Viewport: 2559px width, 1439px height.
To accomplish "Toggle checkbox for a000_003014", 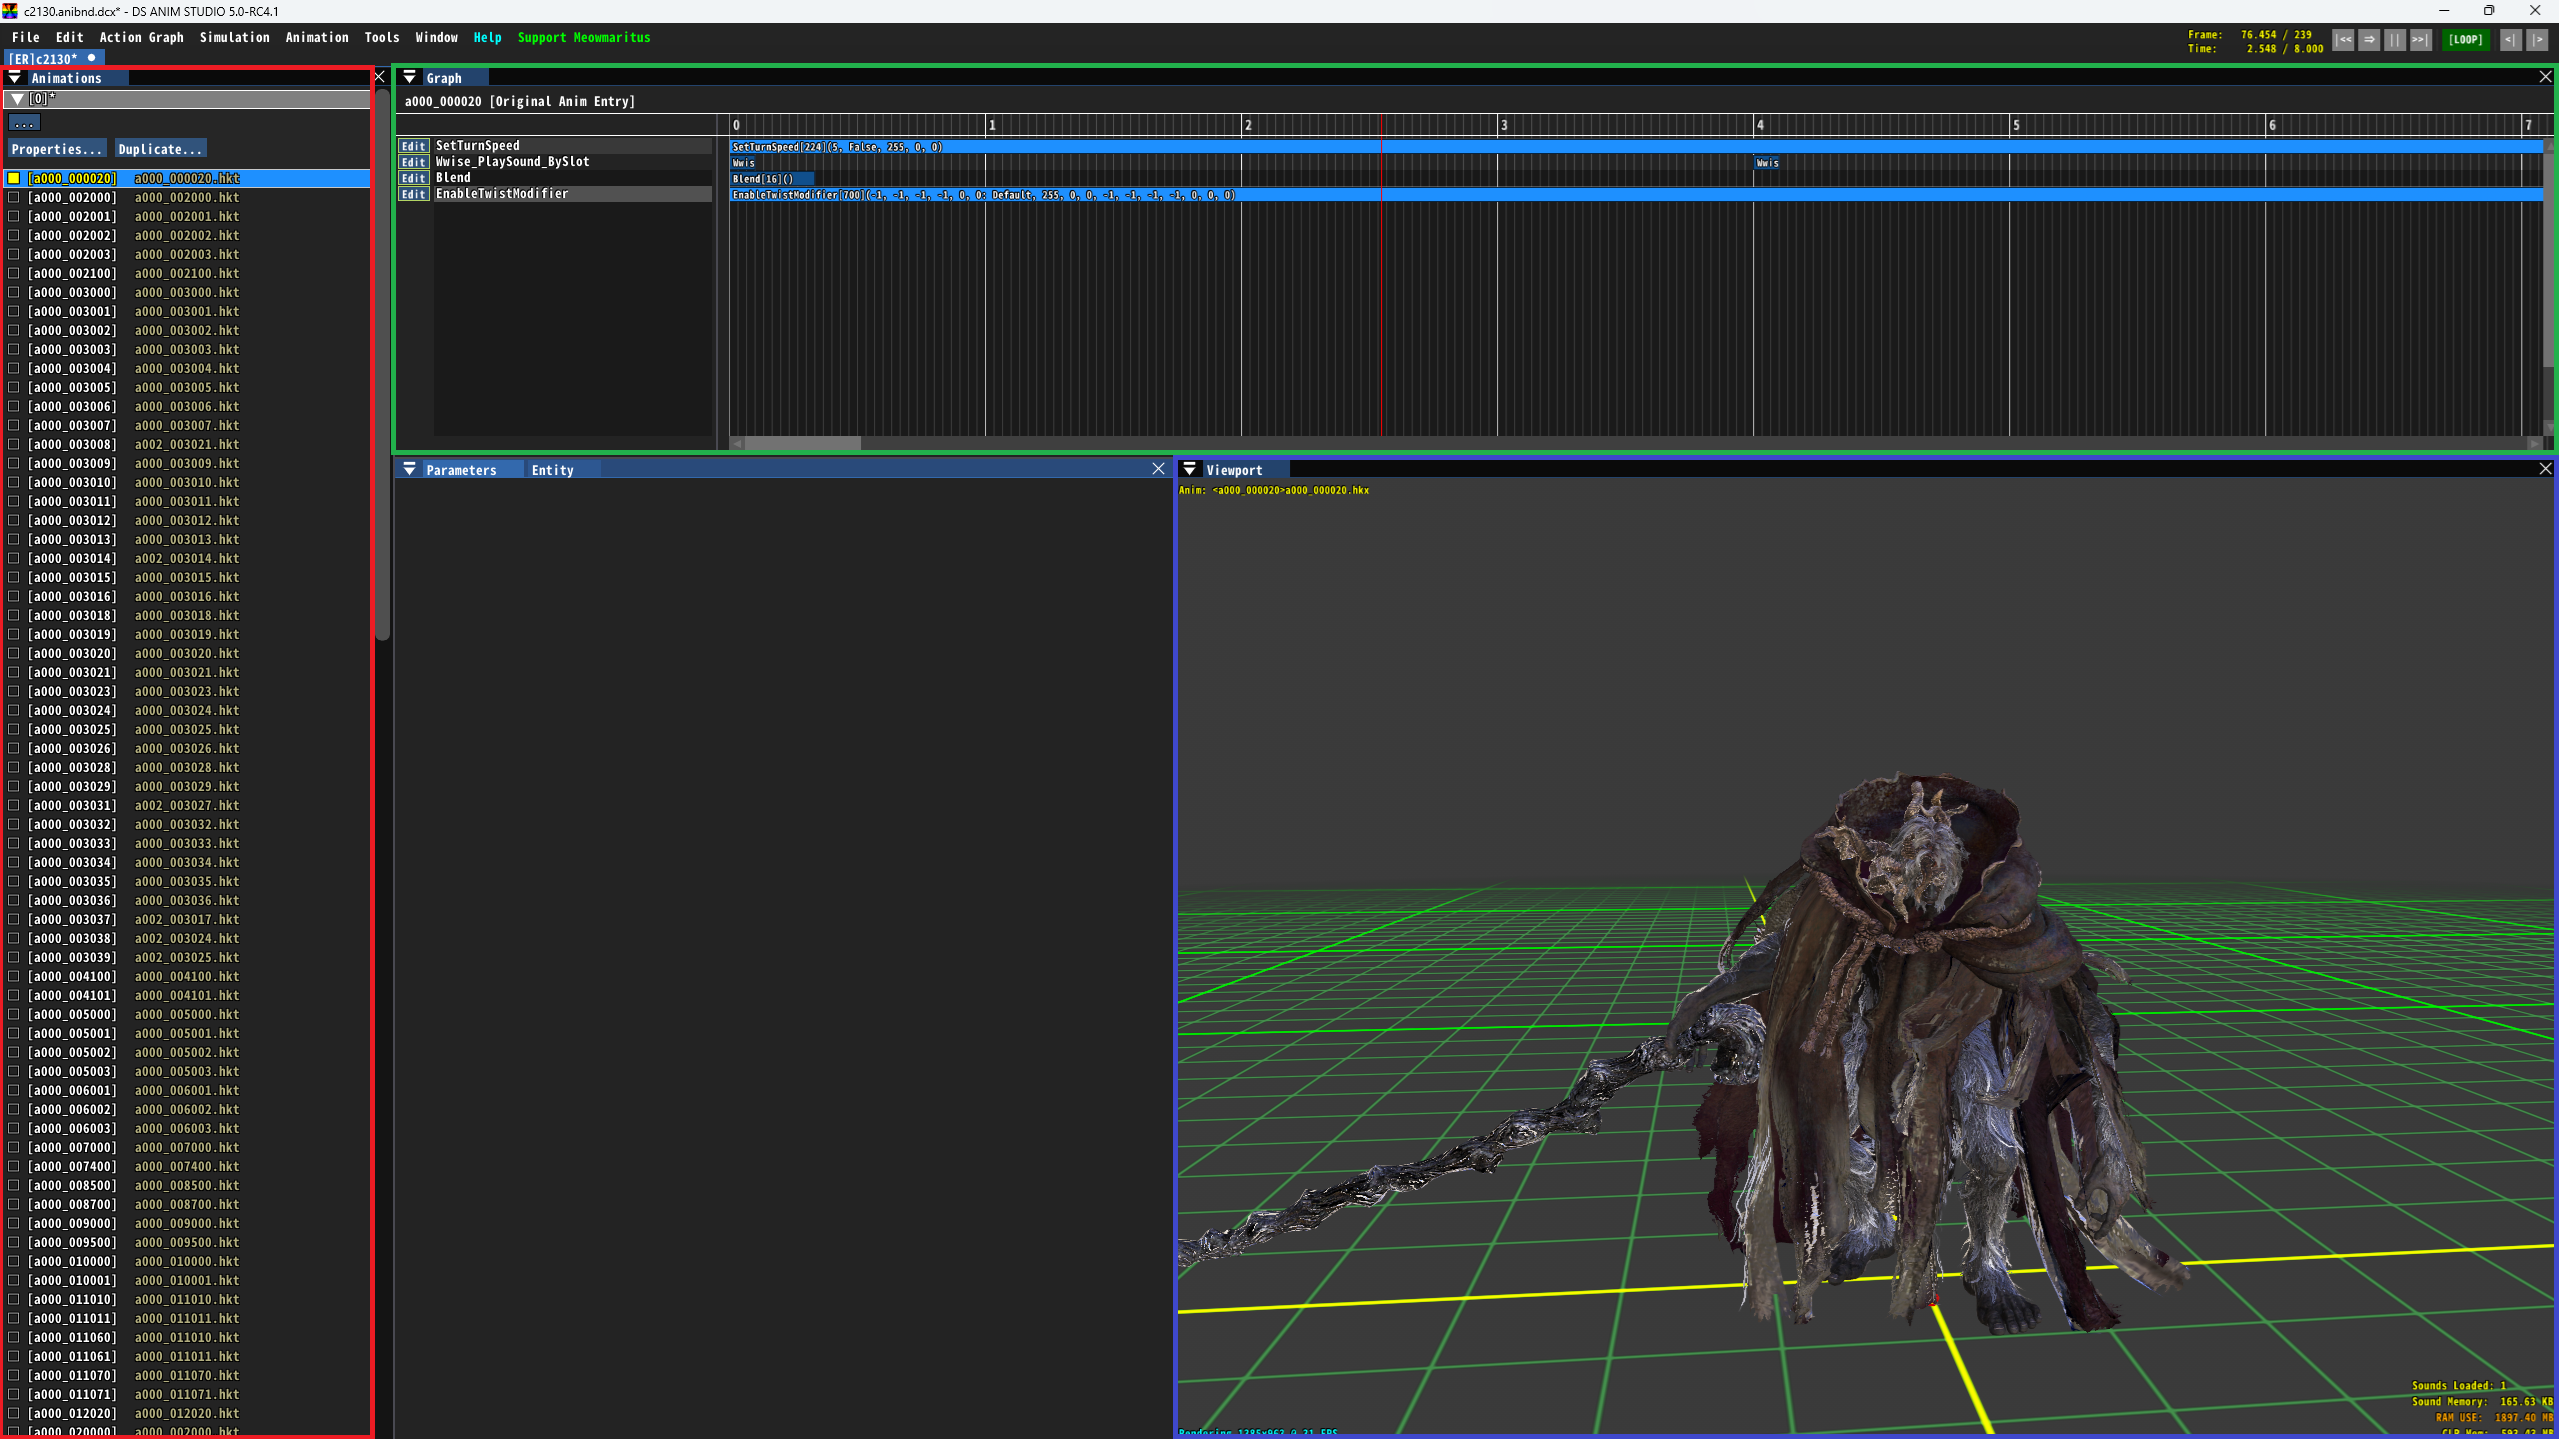I will pyautogui.click(x=14, y=558).
